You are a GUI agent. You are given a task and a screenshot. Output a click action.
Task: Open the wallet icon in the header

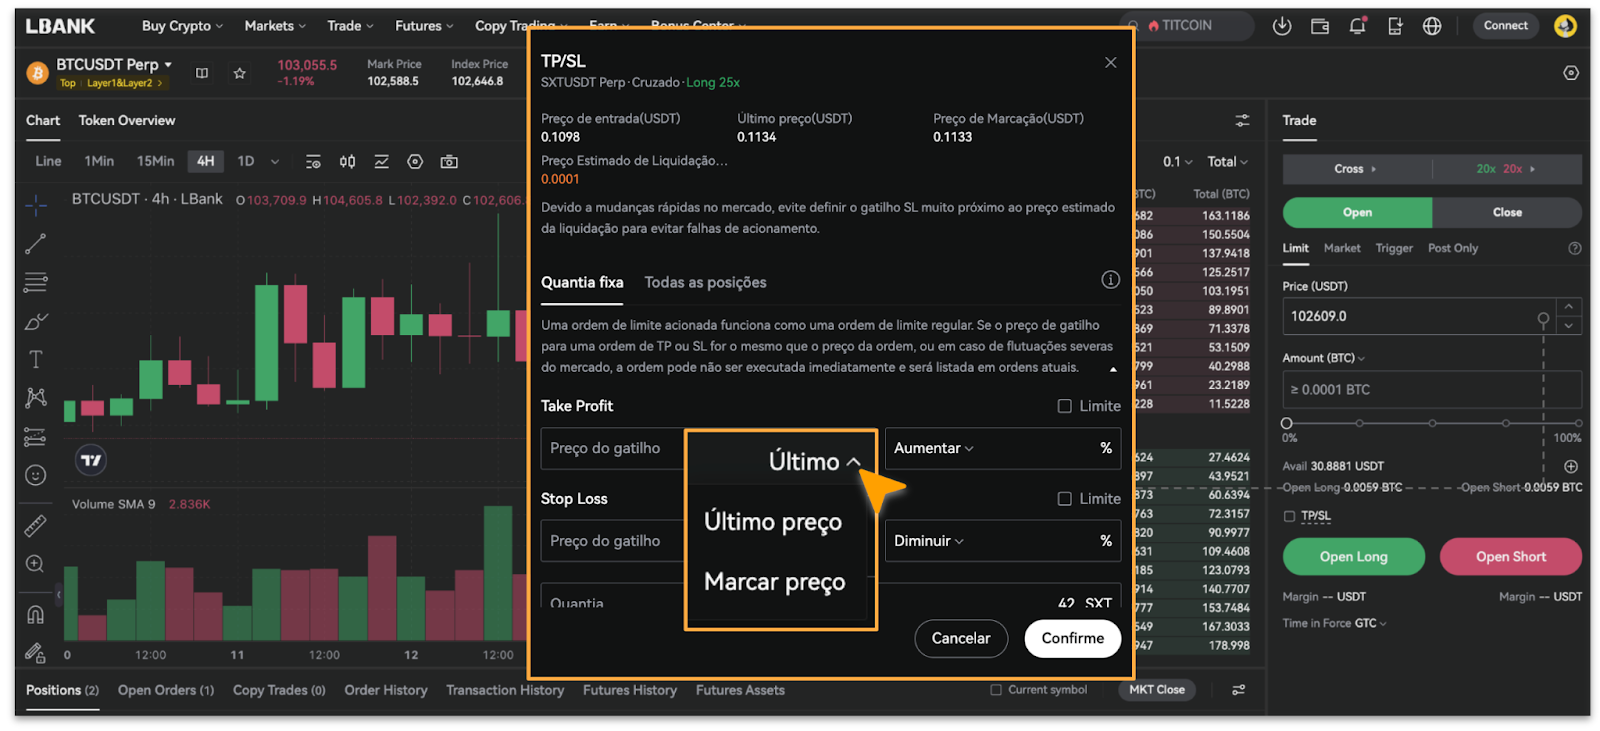point(1320,26)
